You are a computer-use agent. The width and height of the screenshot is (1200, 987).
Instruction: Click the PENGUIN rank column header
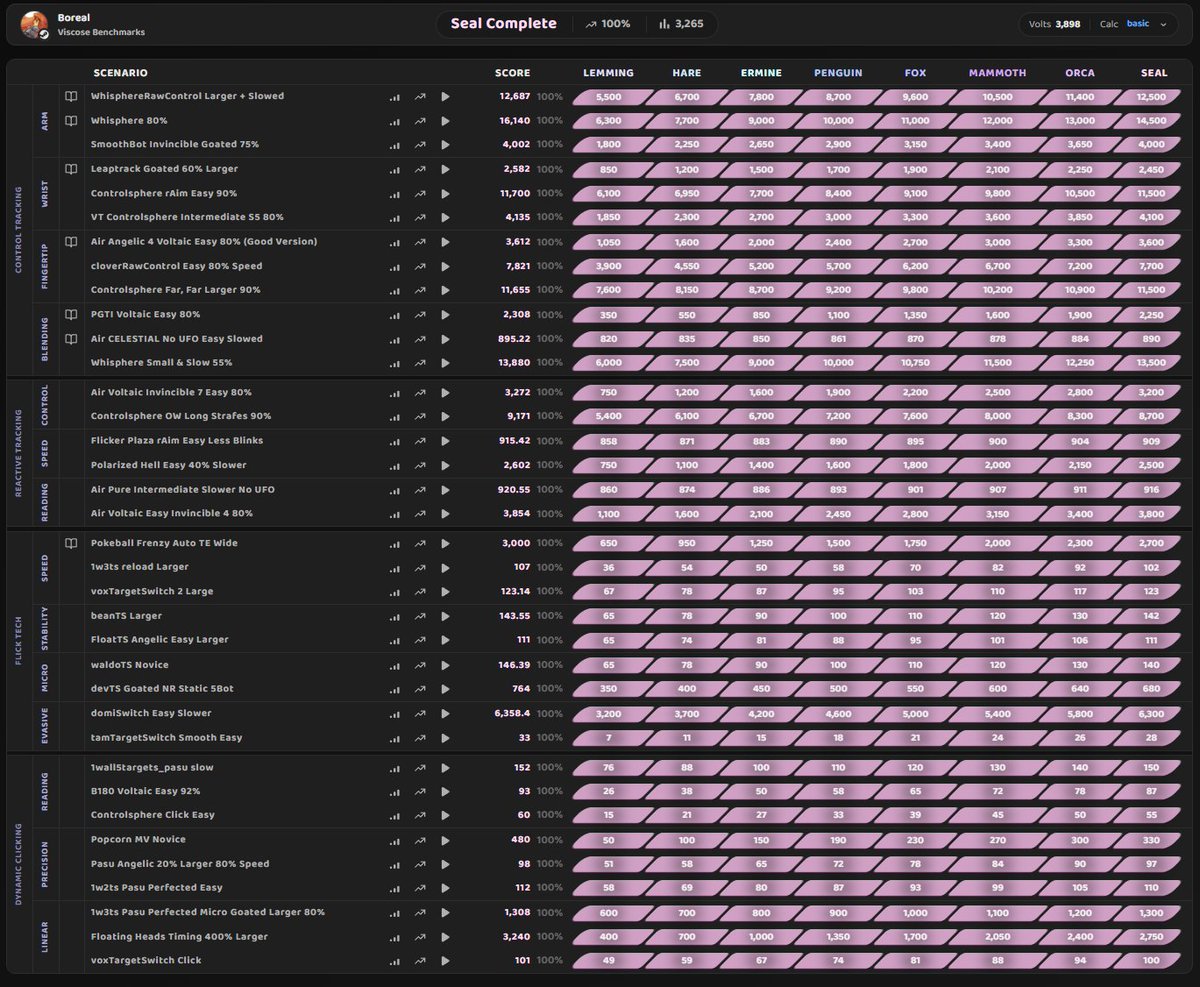click(838, 73)
